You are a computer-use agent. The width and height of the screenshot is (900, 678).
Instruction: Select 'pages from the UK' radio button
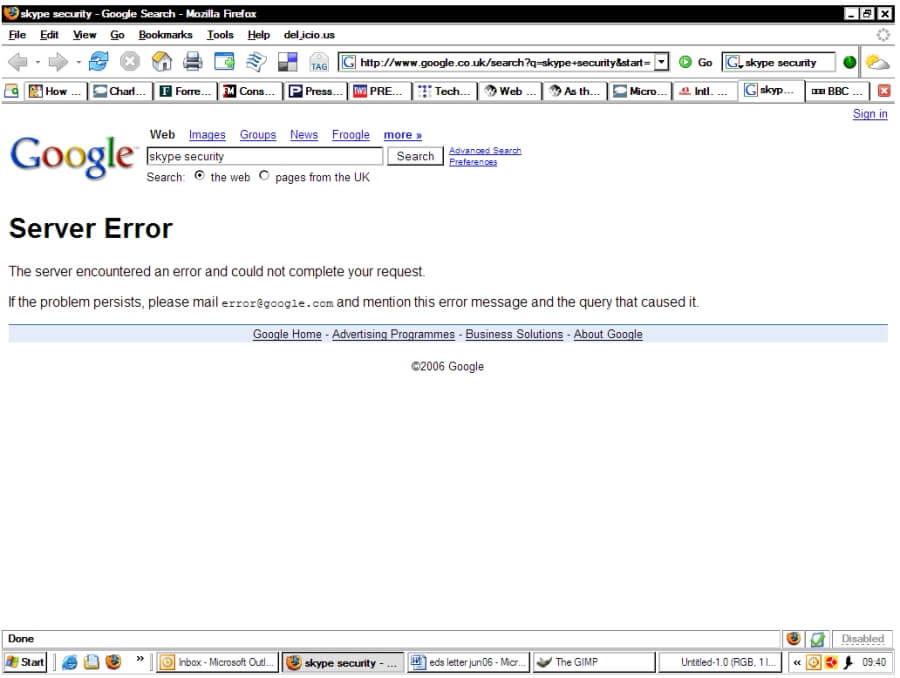click(x=264, y=176)
